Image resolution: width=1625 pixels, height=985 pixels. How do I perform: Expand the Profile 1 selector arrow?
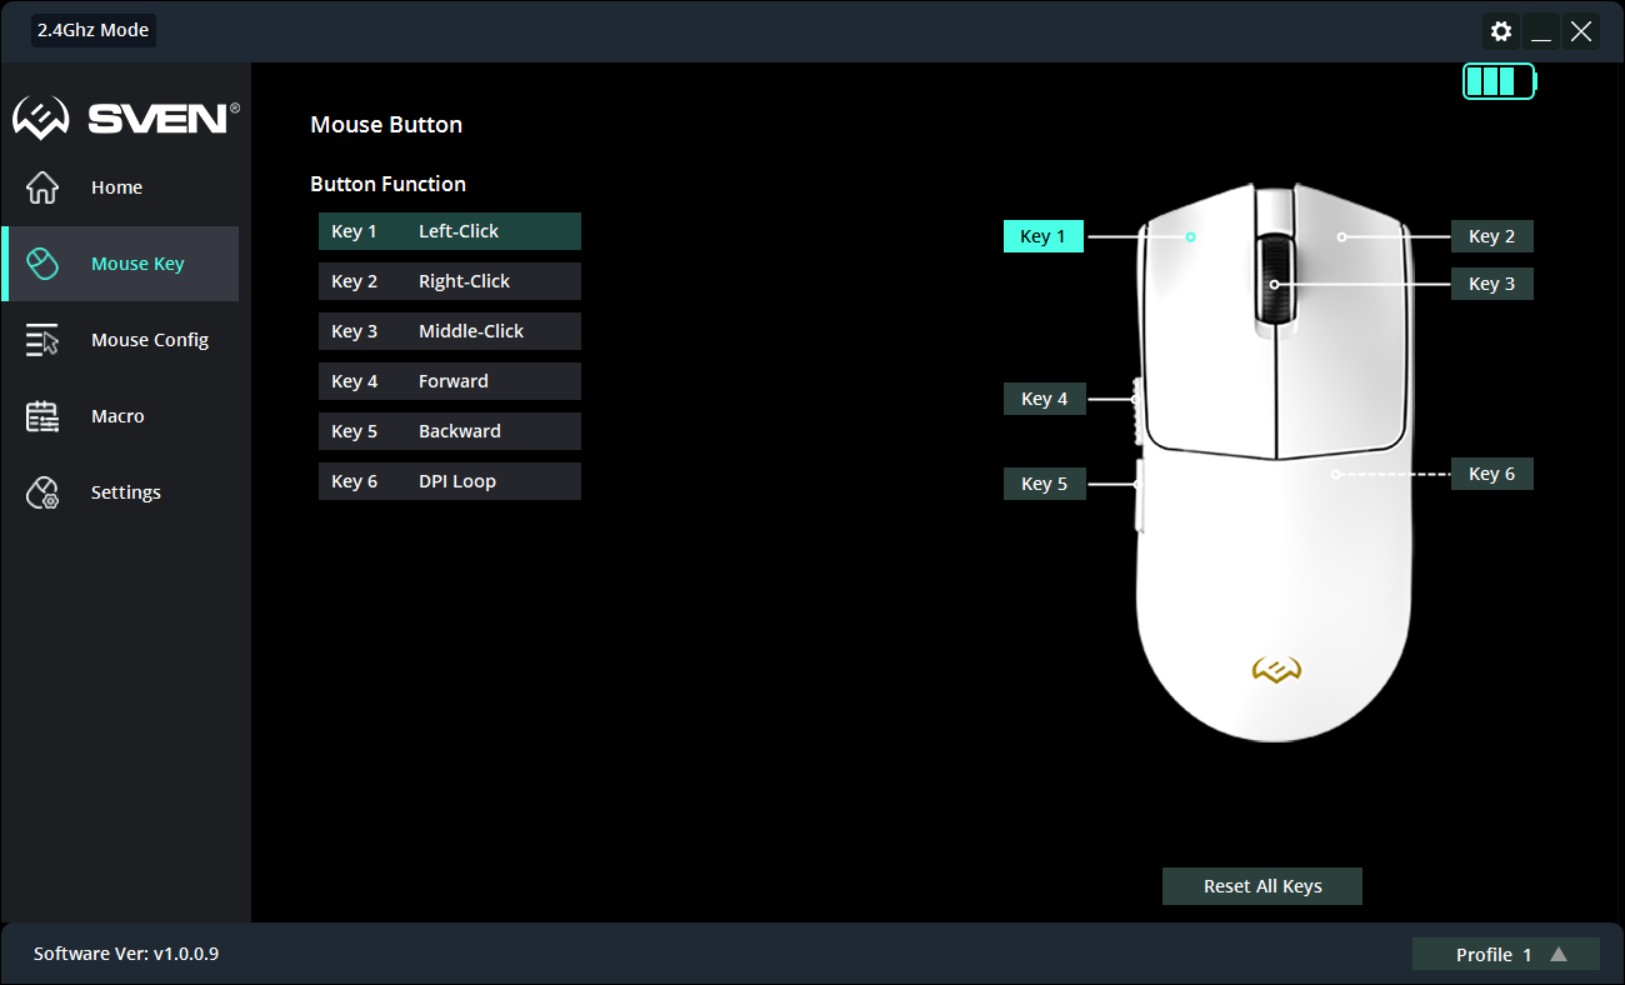click(1559, 954)
